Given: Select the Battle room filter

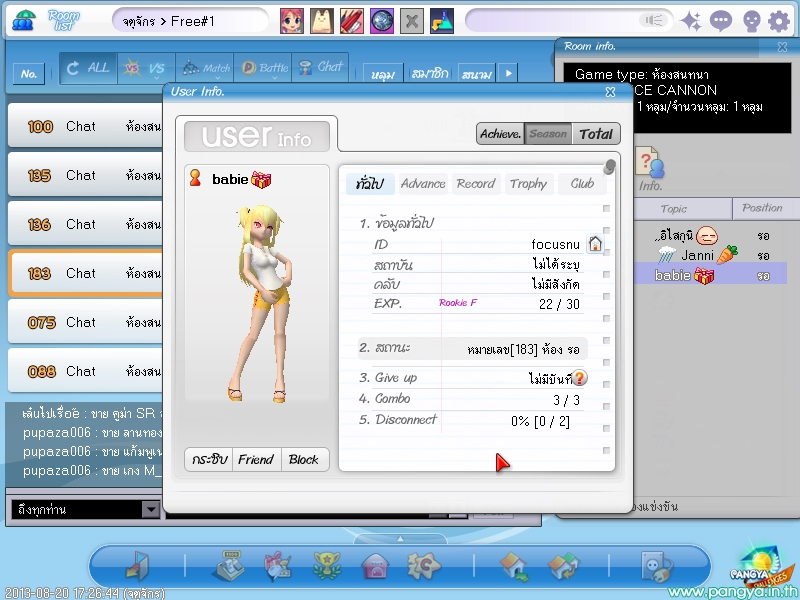Looking at the screenshot, I should (263, 68).
